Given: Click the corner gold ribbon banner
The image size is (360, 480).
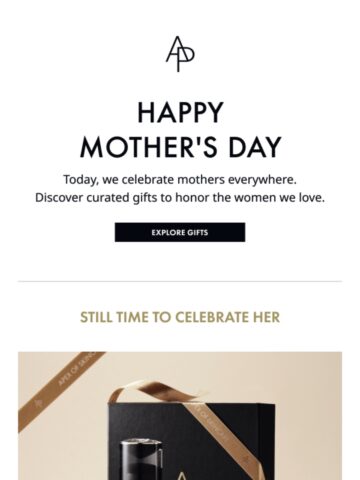Looking at the screenshot, I should pos(60,390).
